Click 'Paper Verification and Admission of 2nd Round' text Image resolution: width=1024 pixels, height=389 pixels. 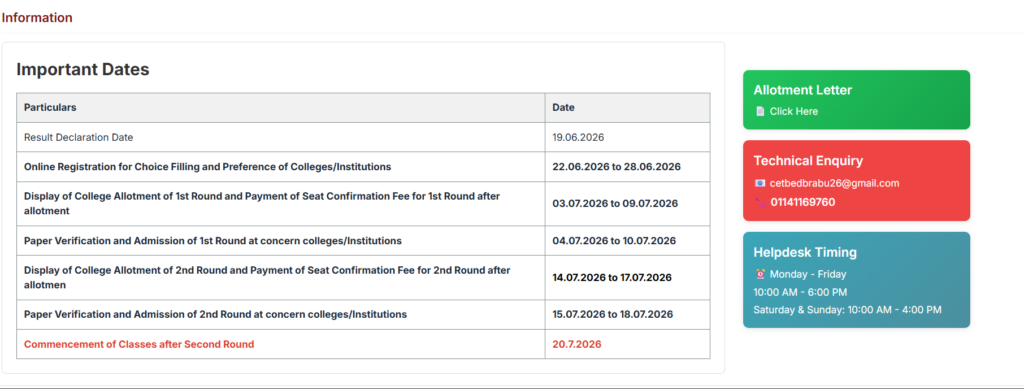[216, 315]
